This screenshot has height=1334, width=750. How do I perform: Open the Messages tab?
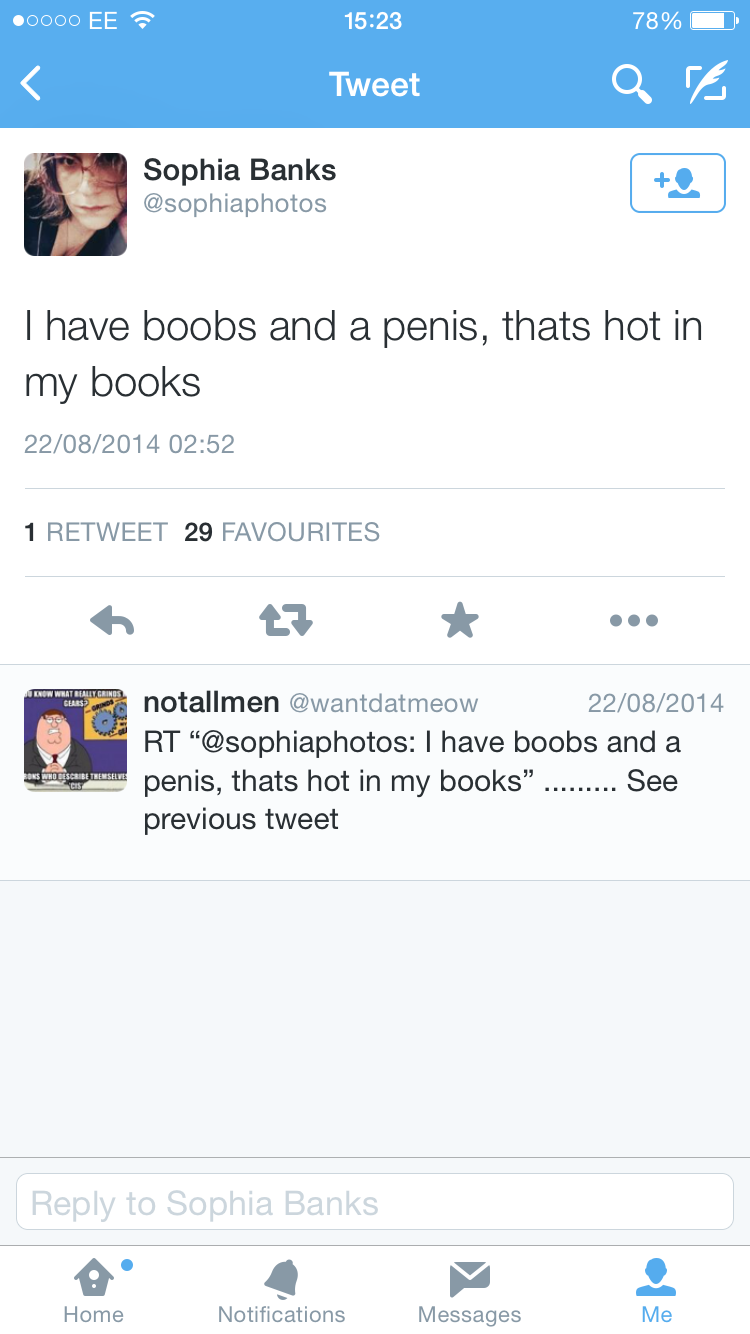point(469,1290)
